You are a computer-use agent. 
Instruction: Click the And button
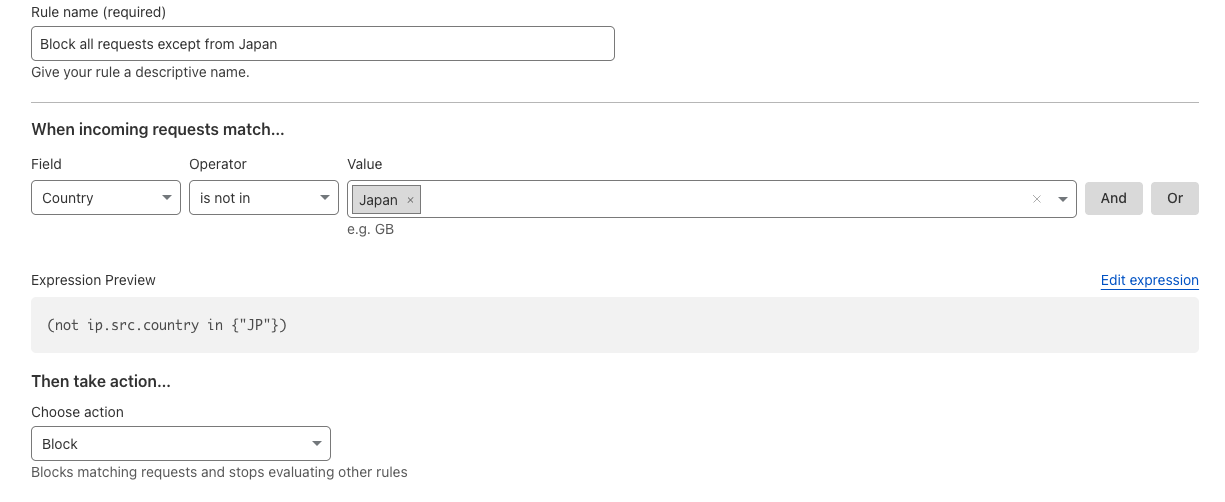(1114, 198)
